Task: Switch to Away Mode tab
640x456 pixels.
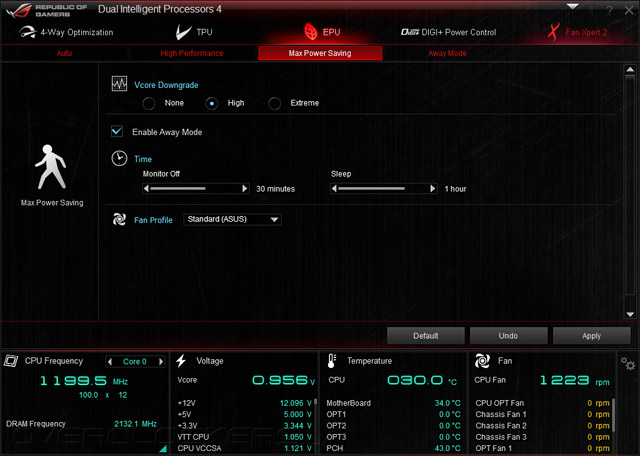Action: click(447, 53)
